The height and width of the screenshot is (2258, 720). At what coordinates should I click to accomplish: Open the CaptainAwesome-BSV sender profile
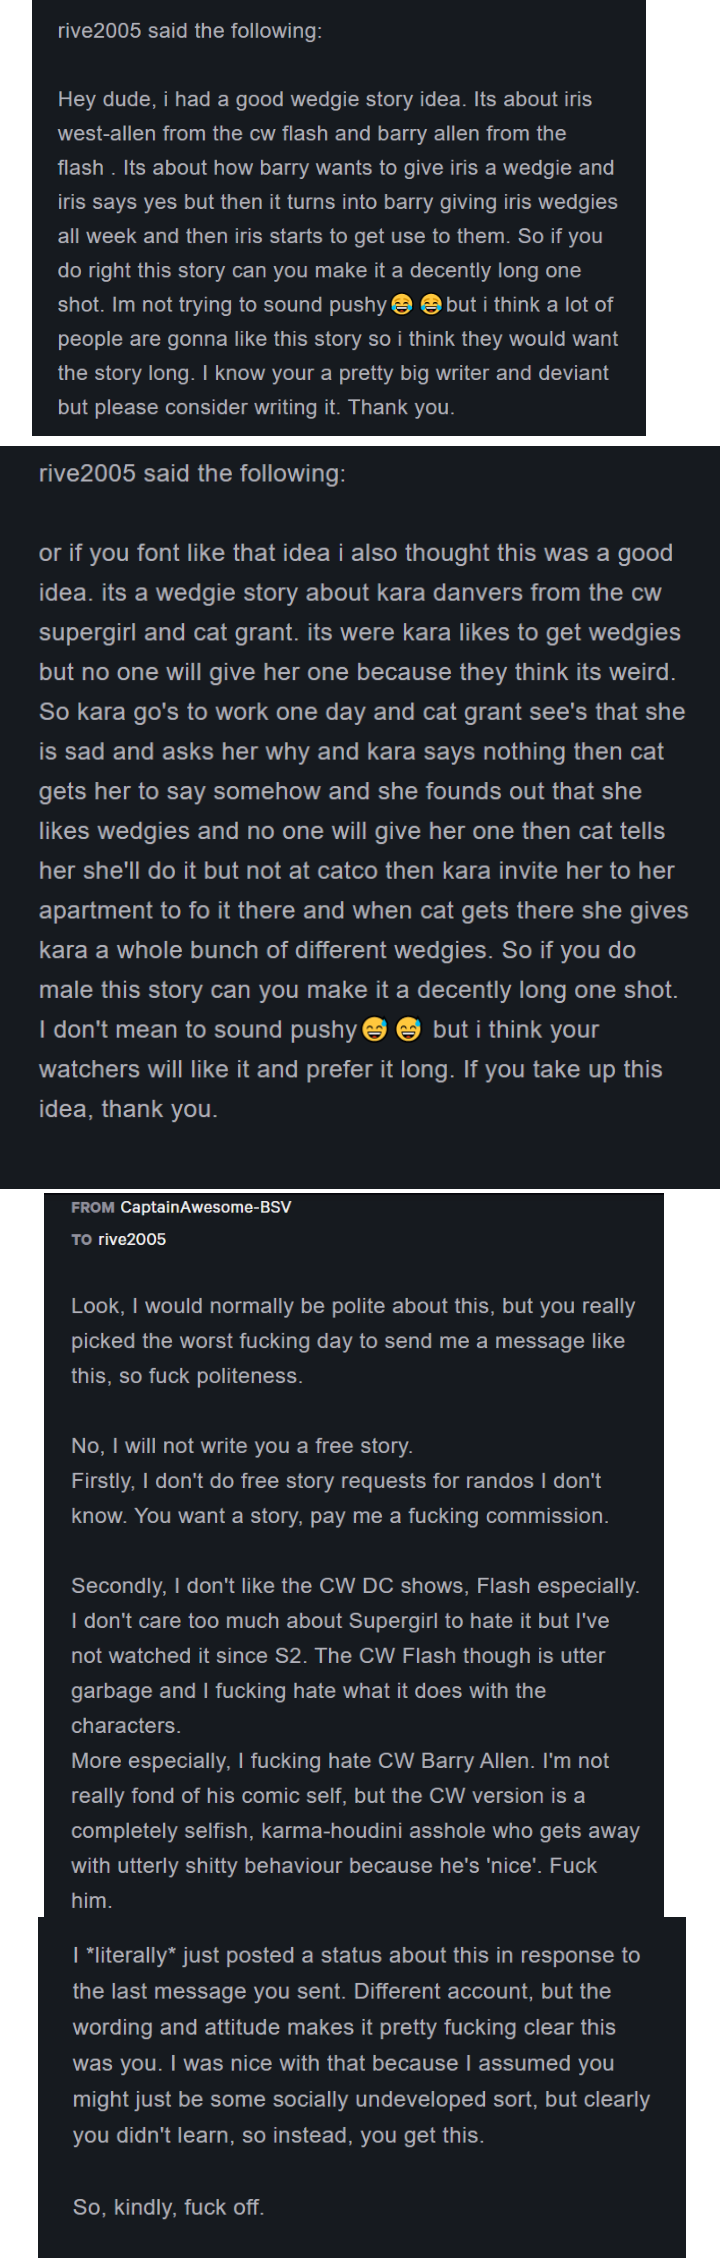coord(206,1207)
